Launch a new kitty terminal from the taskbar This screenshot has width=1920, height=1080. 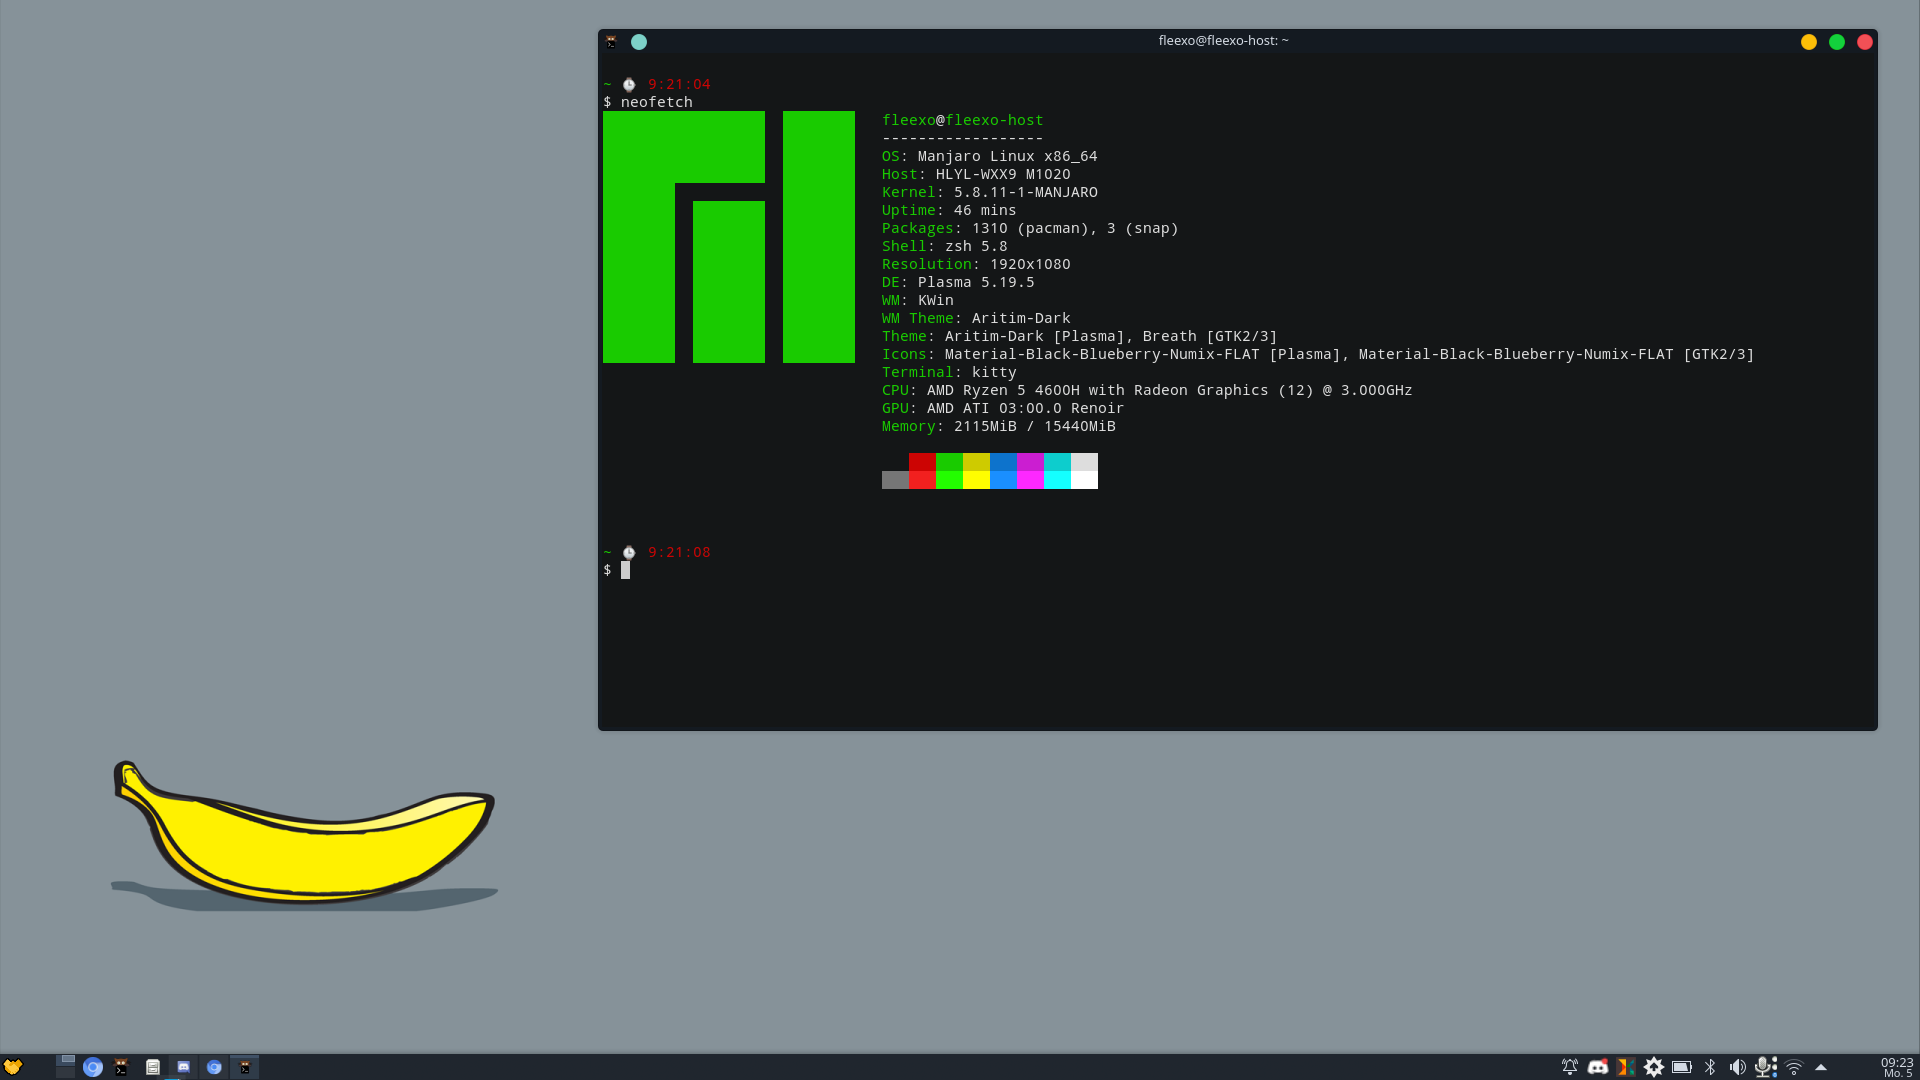click(122, 1066)
